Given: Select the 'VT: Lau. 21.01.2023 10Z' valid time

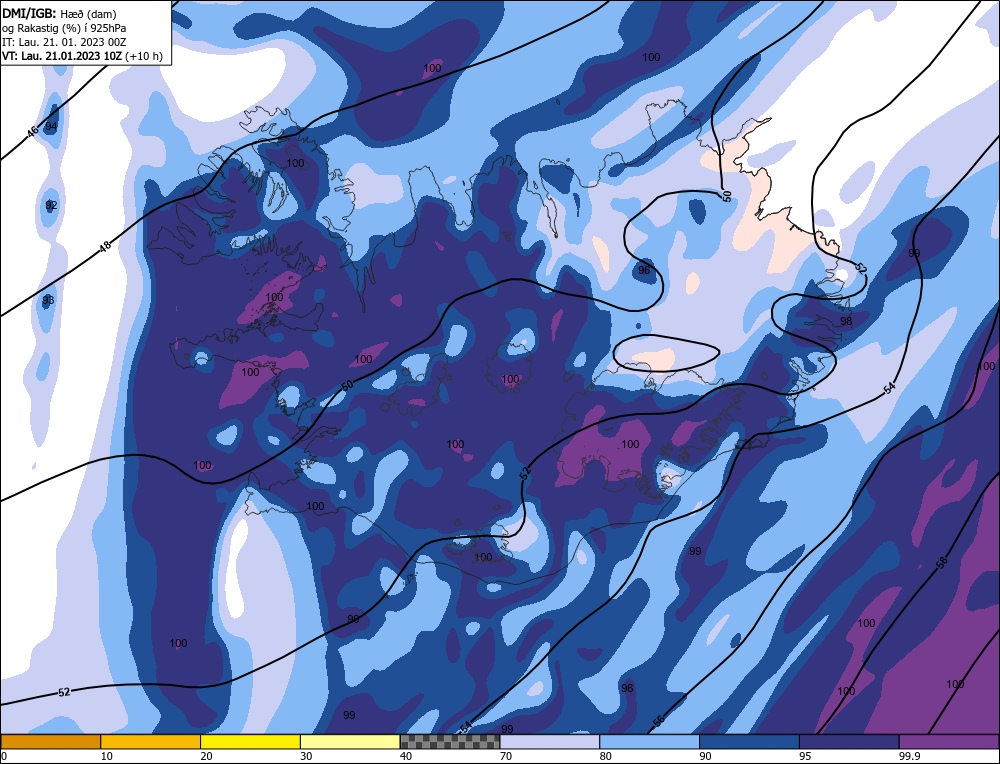Looking at the screenshot, I should [x=62, y=55].
